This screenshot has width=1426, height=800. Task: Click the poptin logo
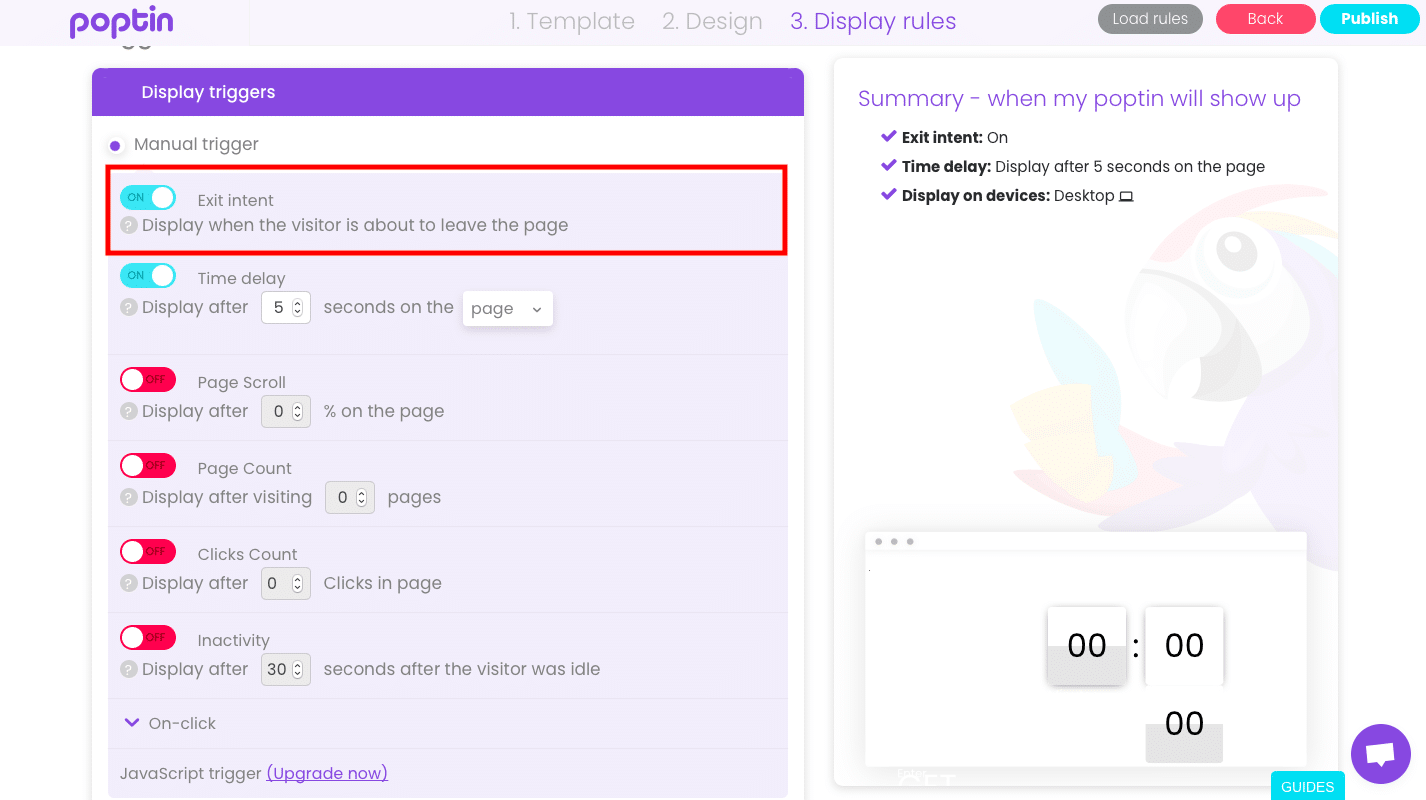pos(121,22)
